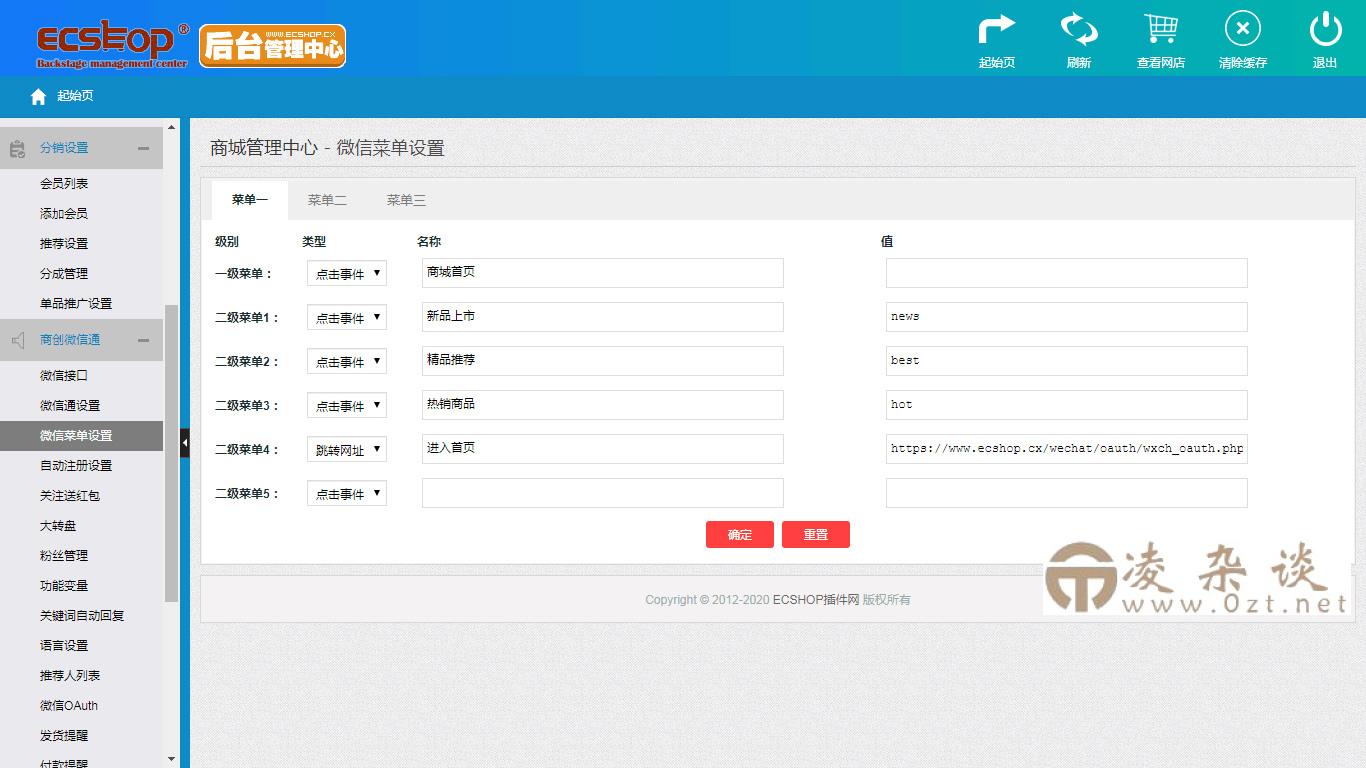
Task: Click the red 重置 button
Action: point(816,535)
